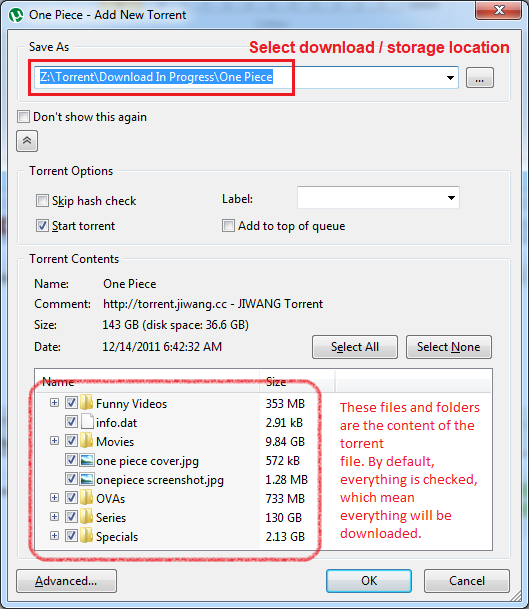The height and width of the screenshot is (609, 529).
Task: Click the 130 GB size value
Action: 284,518
